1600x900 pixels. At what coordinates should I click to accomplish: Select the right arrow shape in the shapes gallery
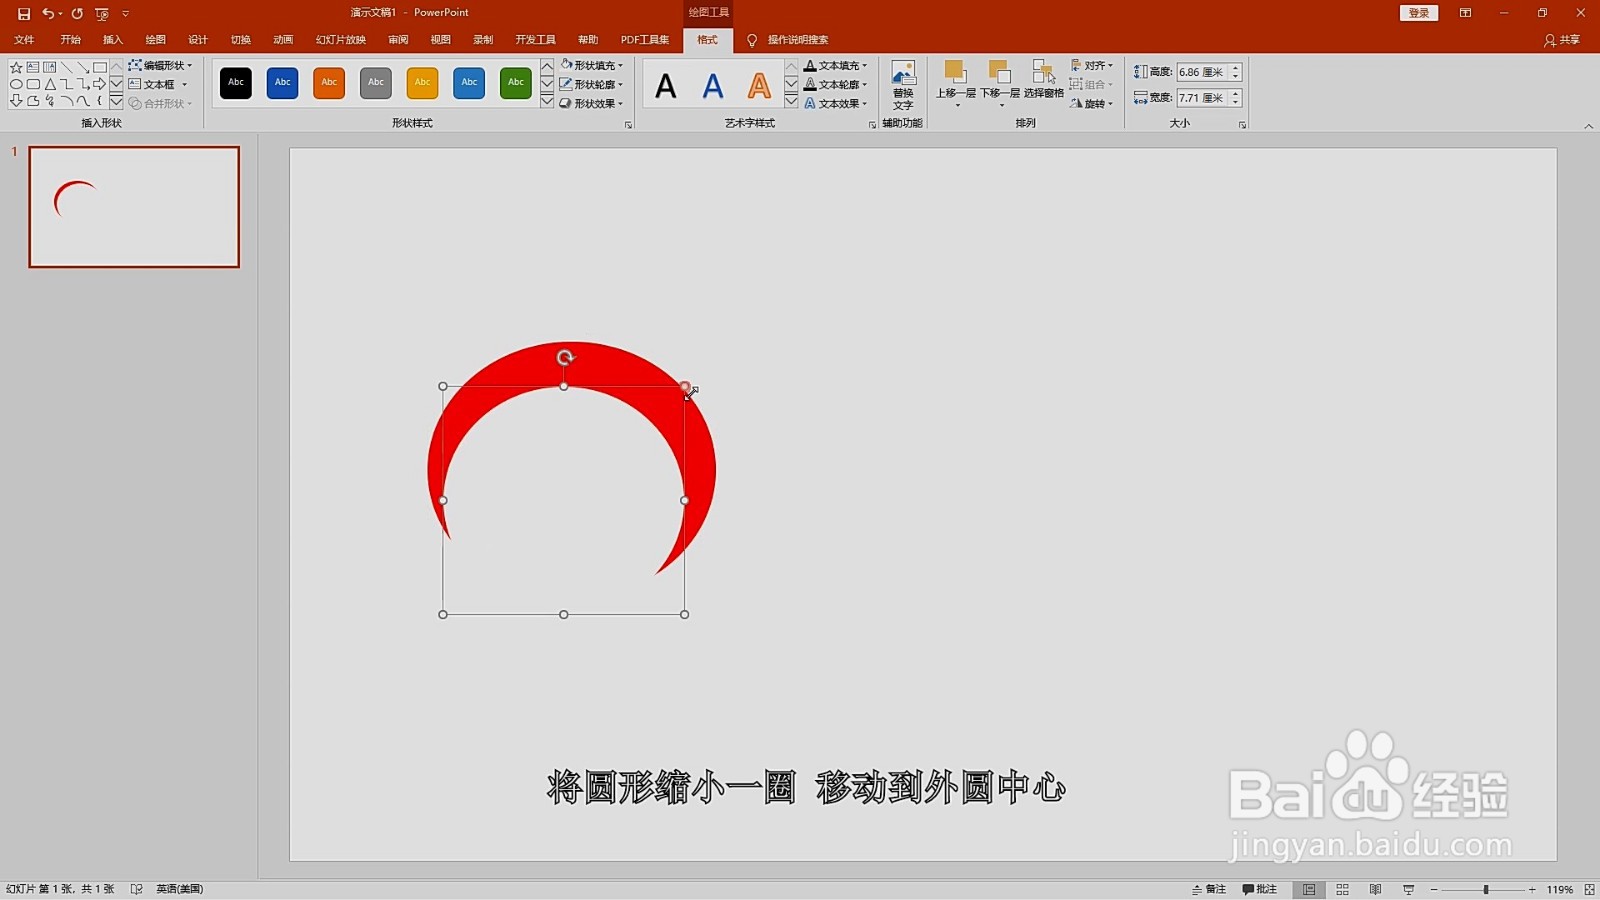point(100,84)
